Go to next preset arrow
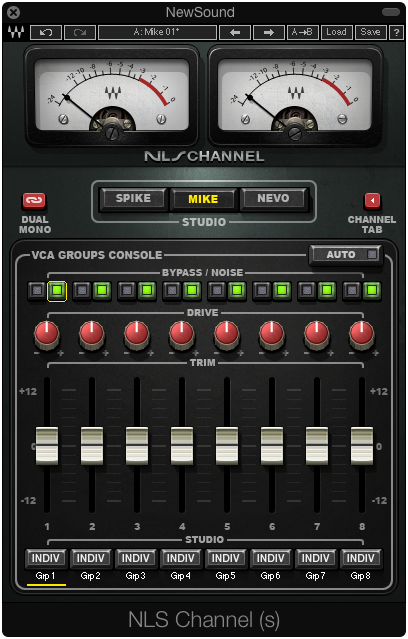408x639 pixels. point(269,33)
